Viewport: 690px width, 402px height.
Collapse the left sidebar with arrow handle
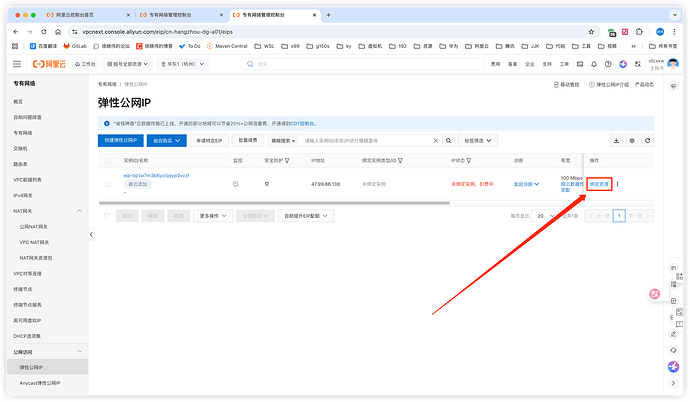click(x=93, y=233)
